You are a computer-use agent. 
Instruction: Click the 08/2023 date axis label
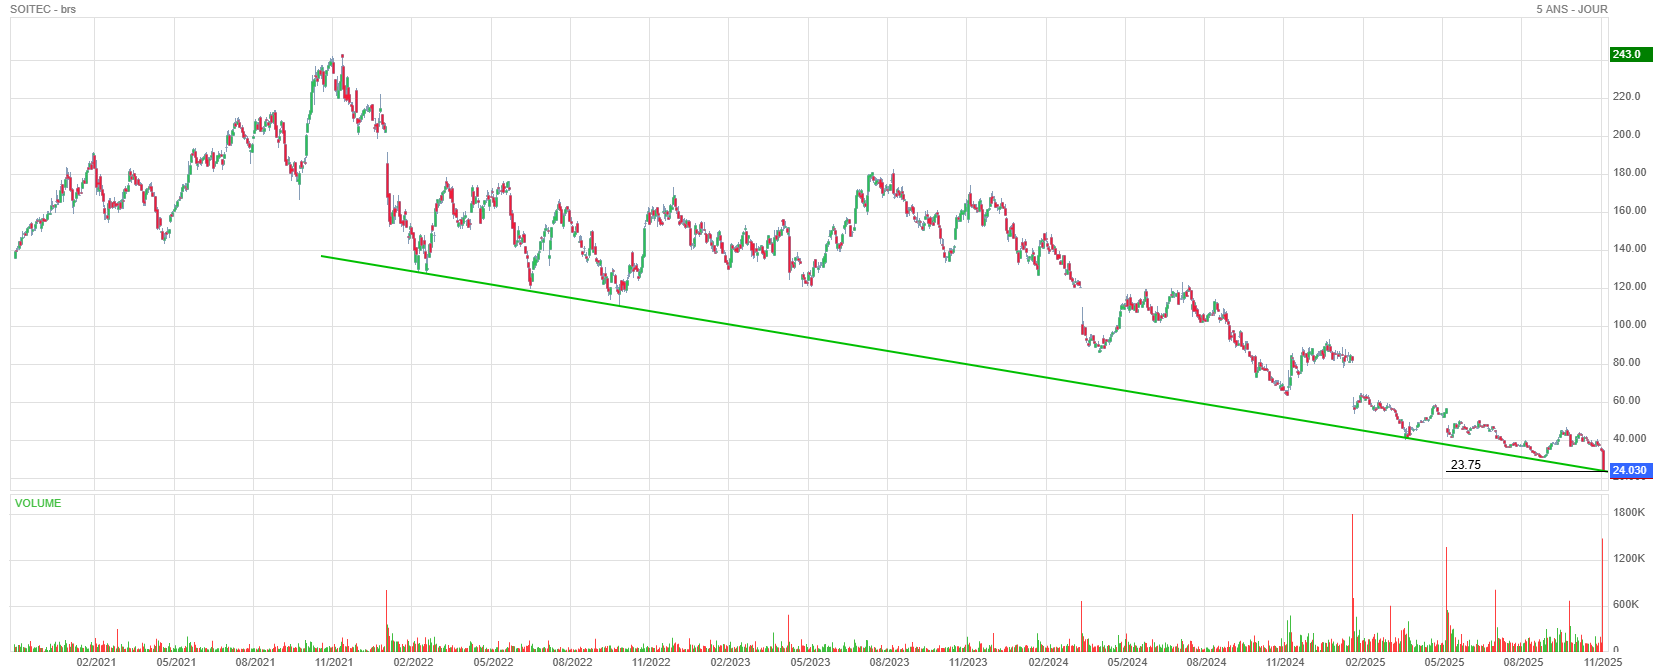889,662
